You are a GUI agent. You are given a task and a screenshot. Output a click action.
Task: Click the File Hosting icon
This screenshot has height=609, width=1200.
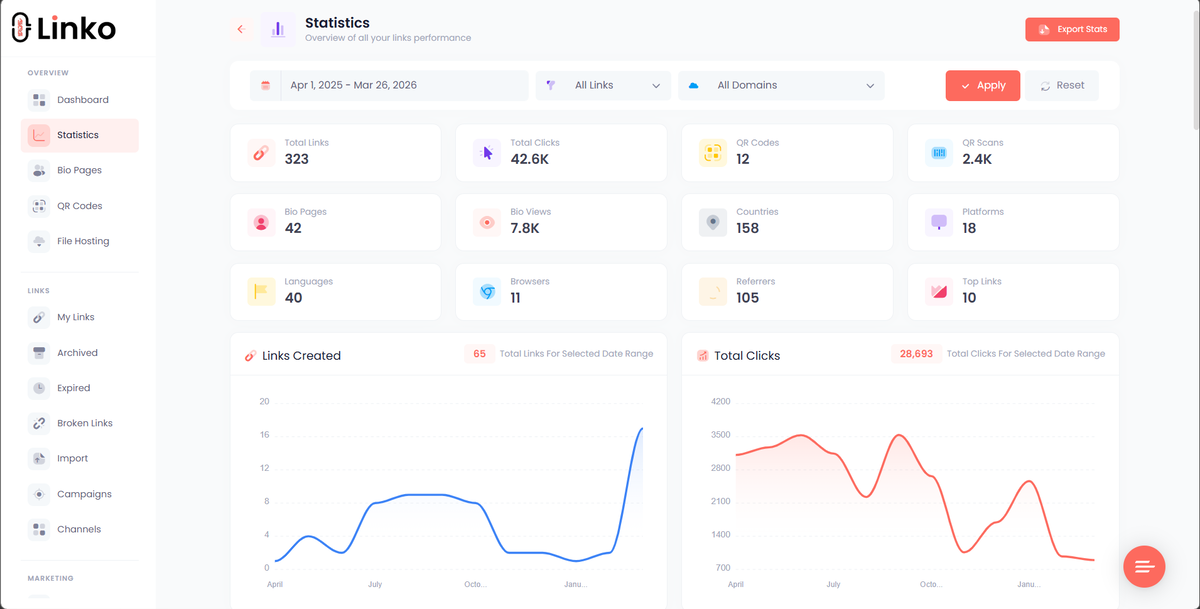point(37,240)
